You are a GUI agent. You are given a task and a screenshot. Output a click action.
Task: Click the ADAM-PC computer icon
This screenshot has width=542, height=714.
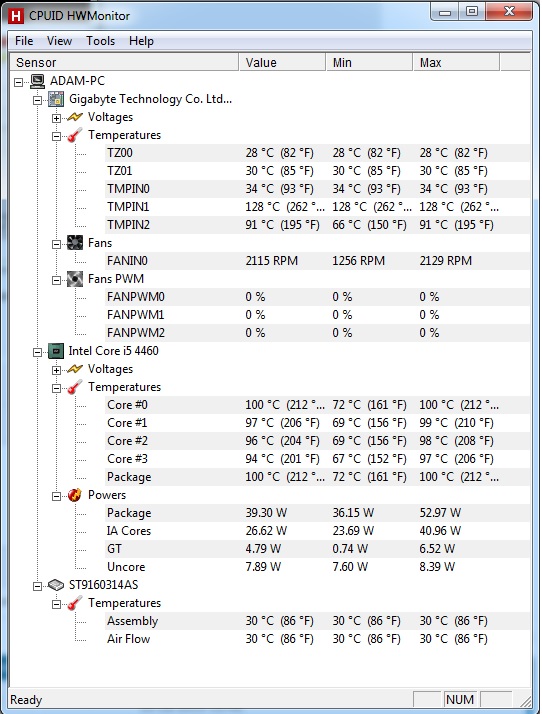tap(37, 82)
